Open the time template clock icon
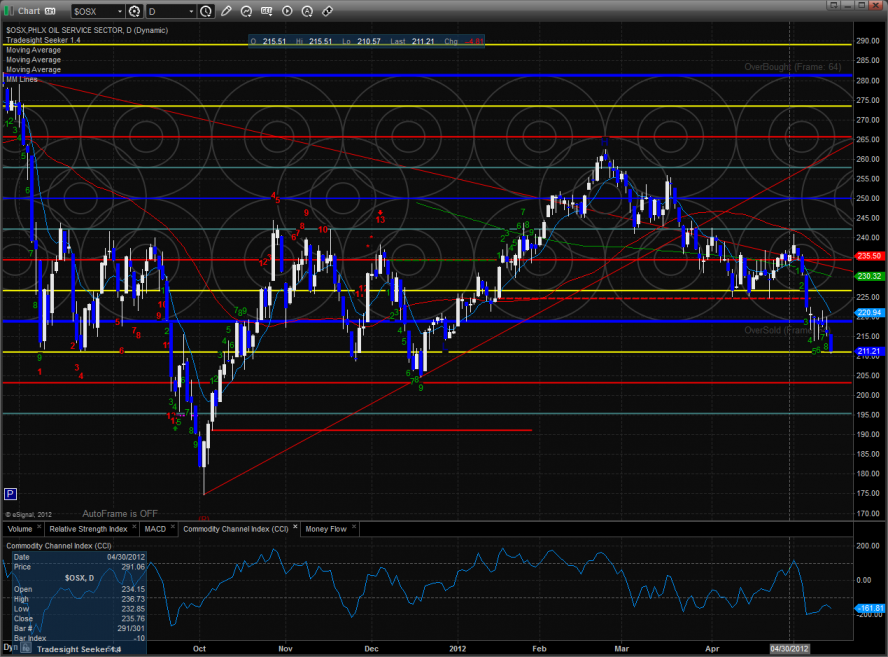The width and height of the screenshot is (888, 657). point(205,11)
